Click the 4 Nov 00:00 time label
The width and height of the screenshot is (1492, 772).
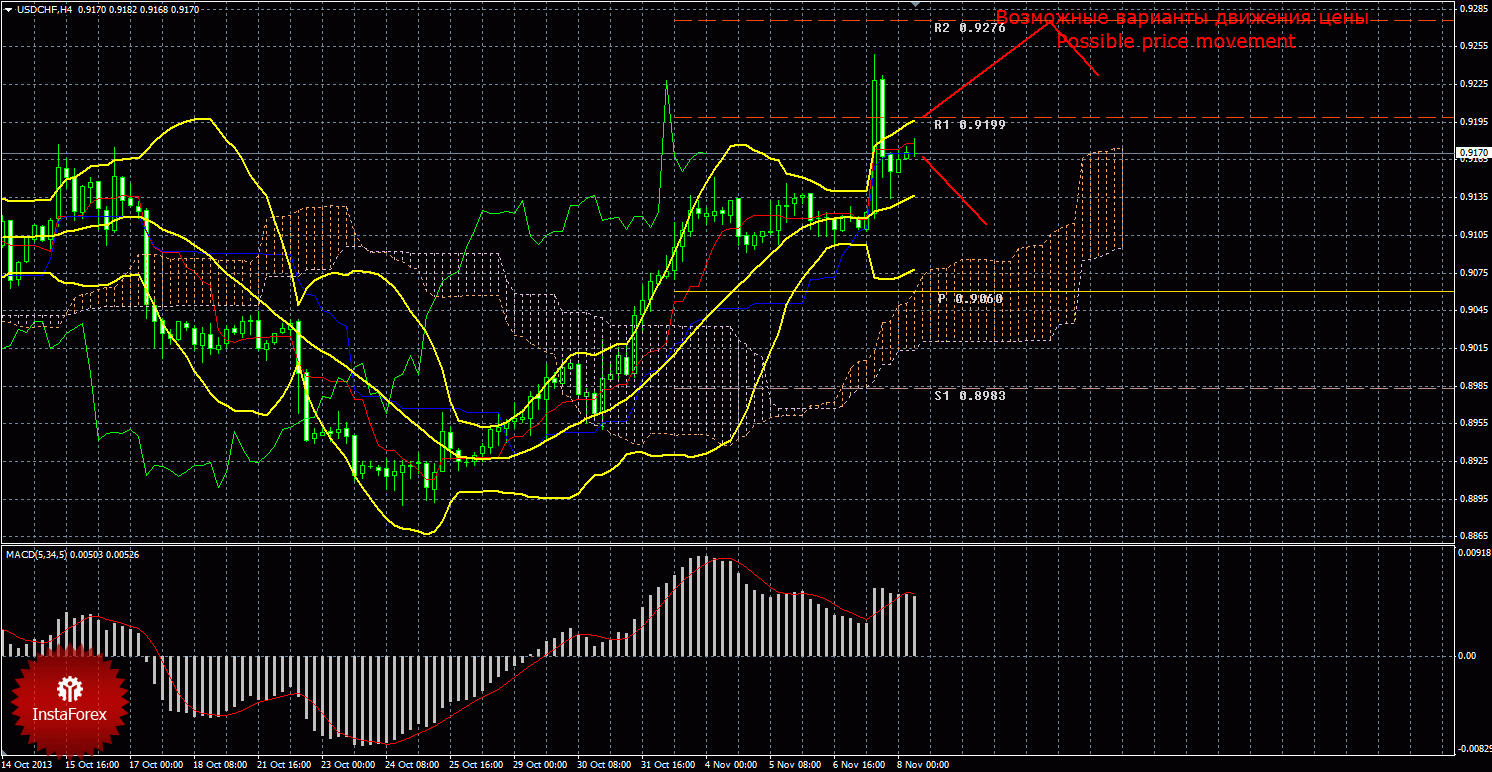pyautogui.click(x=732, y=765)
